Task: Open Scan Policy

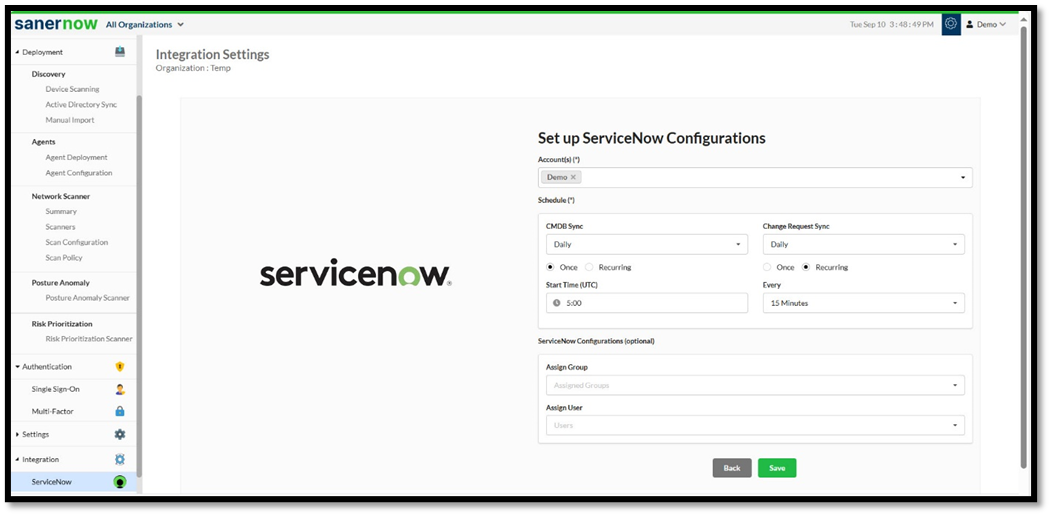Action: (64, 258)
